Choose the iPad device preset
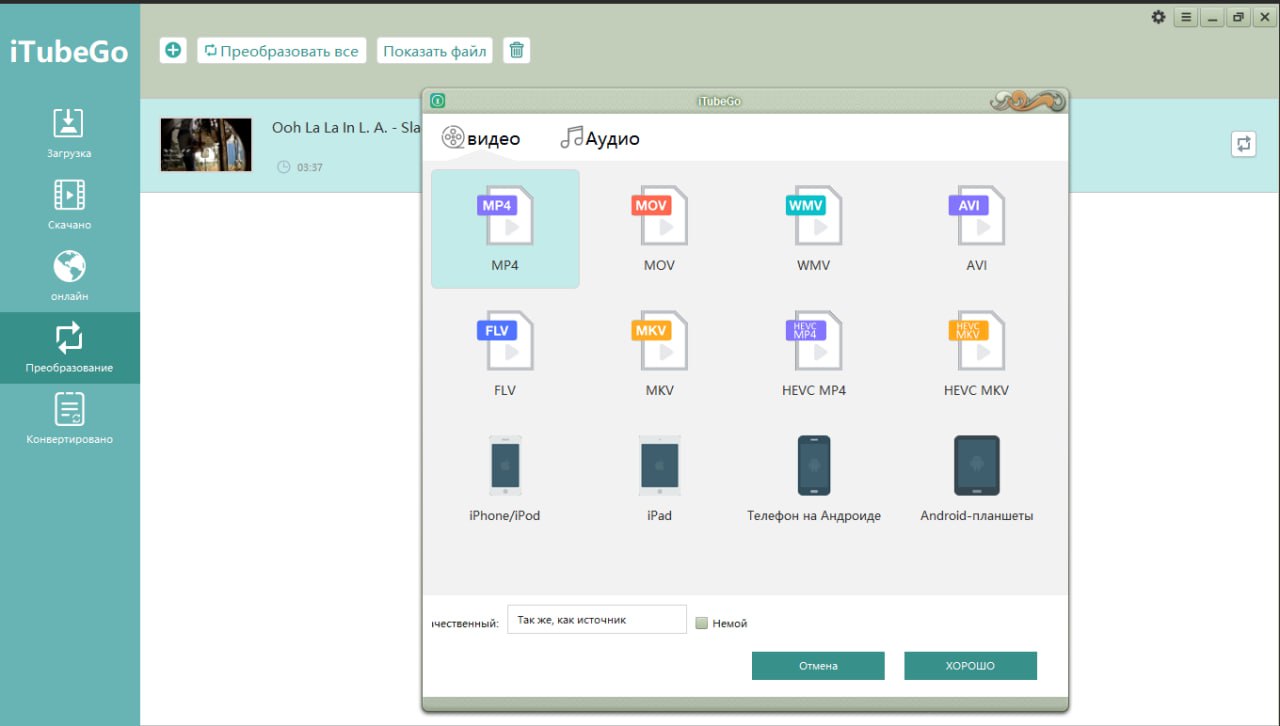Image resolution: width=1280 pixels, height=726 pixels. pos(659,479)
